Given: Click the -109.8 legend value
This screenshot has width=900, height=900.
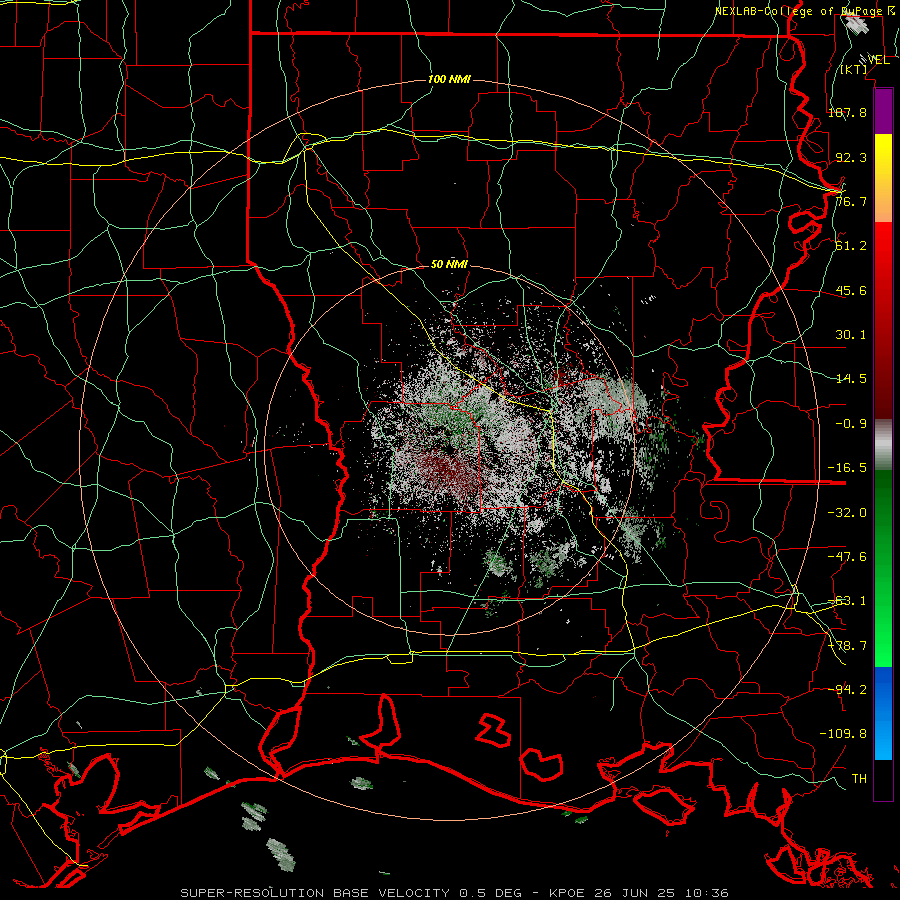Looking at the screenshot, I should 843,734.
